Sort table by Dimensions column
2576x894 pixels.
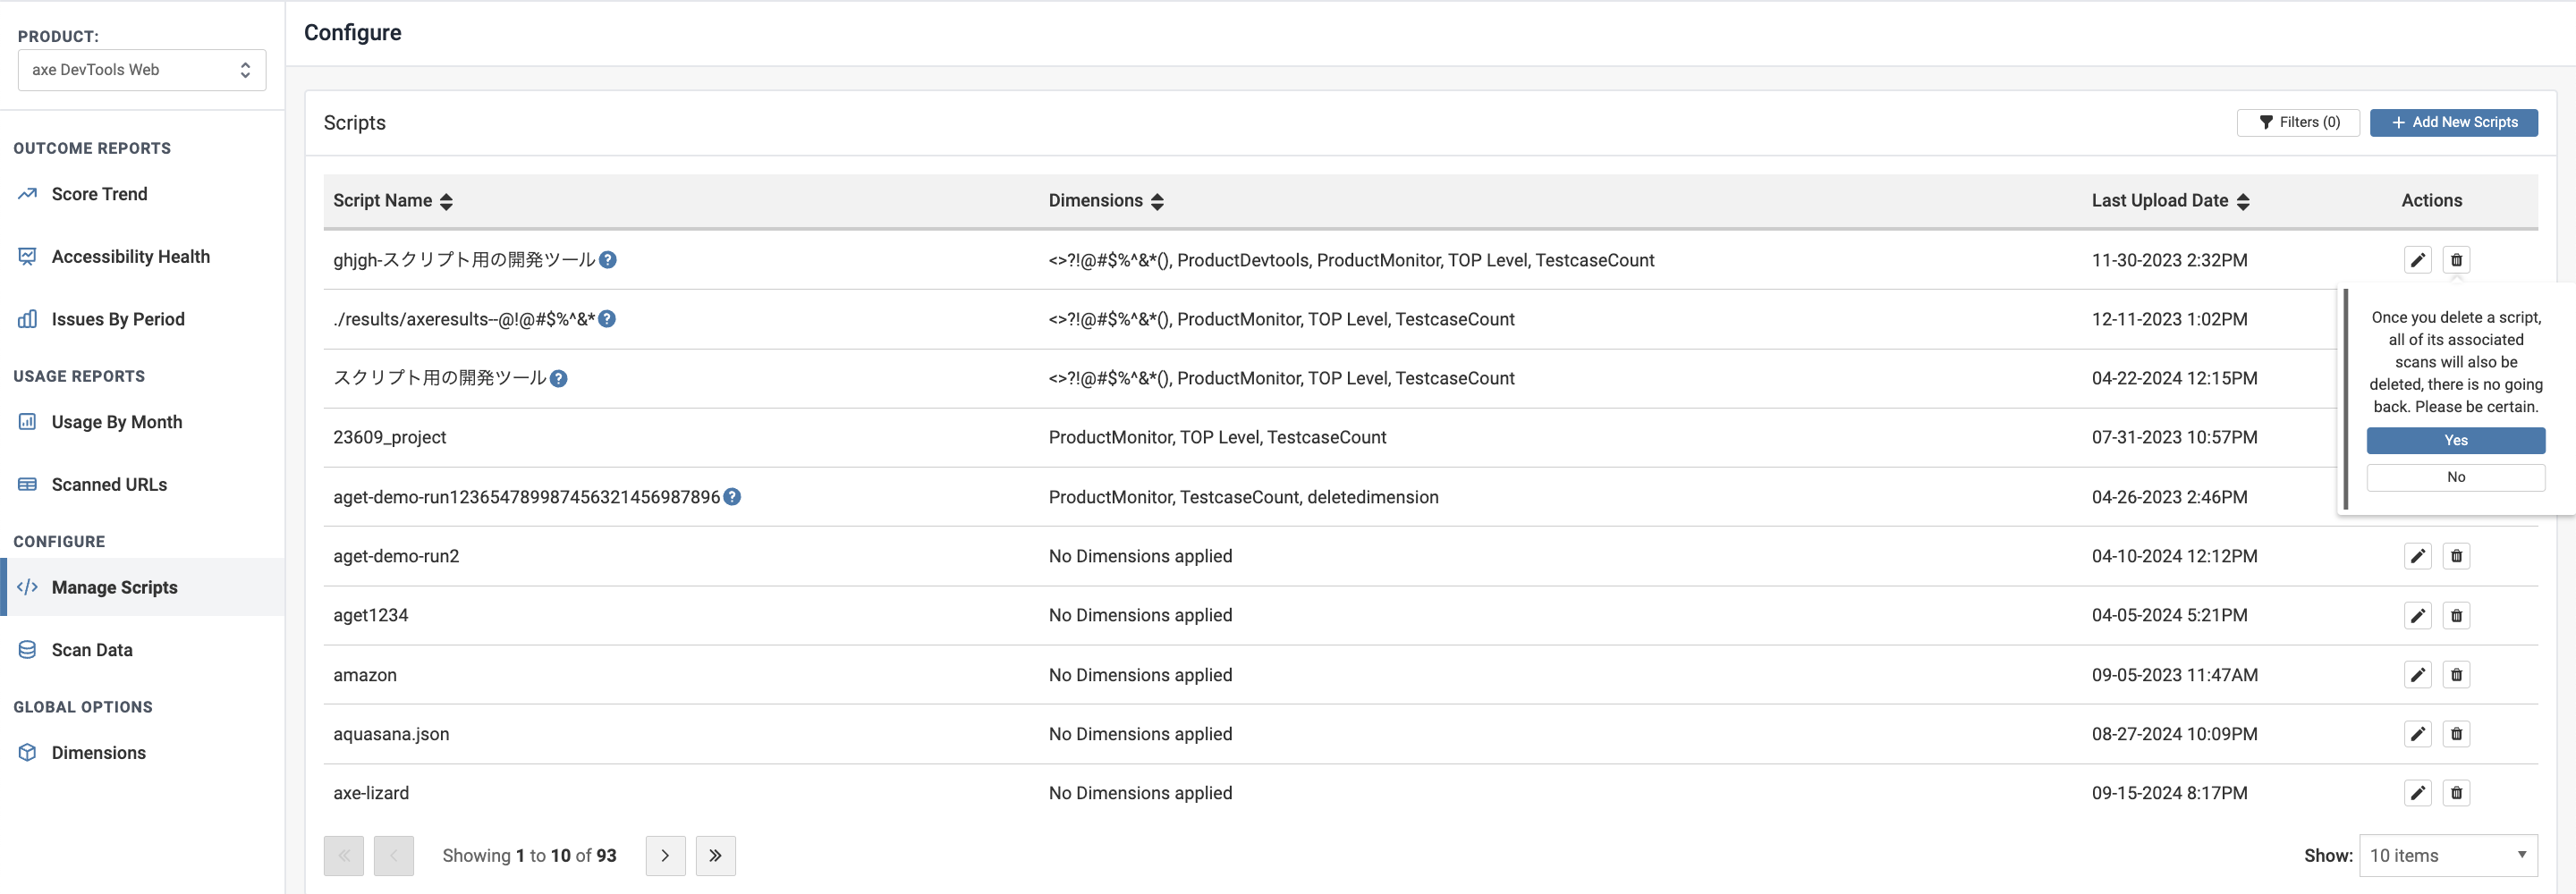pos(1157,201)
